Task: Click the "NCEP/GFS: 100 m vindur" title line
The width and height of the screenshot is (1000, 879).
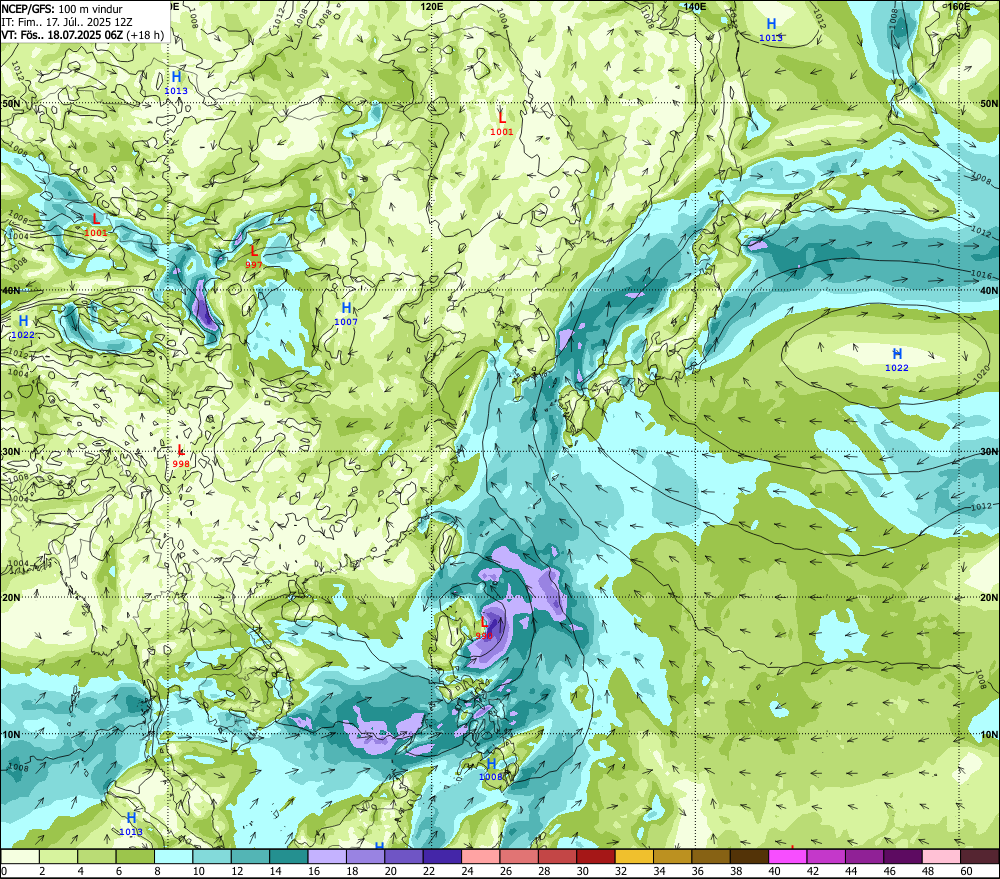Action: pyautogui.click(x=62, y=9)
